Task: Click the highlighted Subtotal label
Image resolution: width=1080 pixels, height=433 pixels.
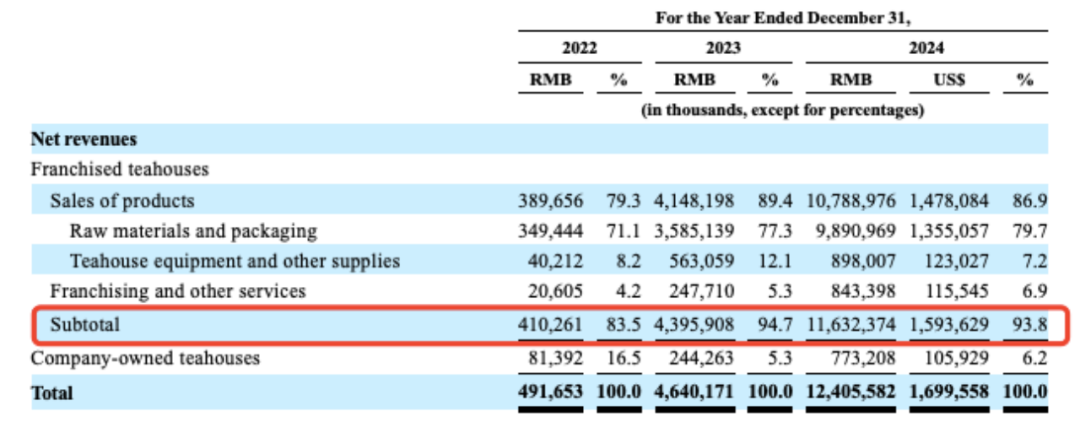Action: point(85,324)
